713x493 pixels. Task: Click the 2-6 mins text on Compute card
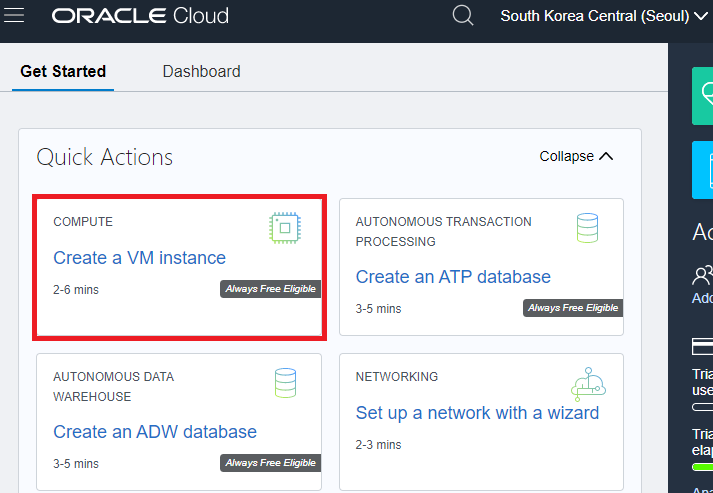click(75, 290)
